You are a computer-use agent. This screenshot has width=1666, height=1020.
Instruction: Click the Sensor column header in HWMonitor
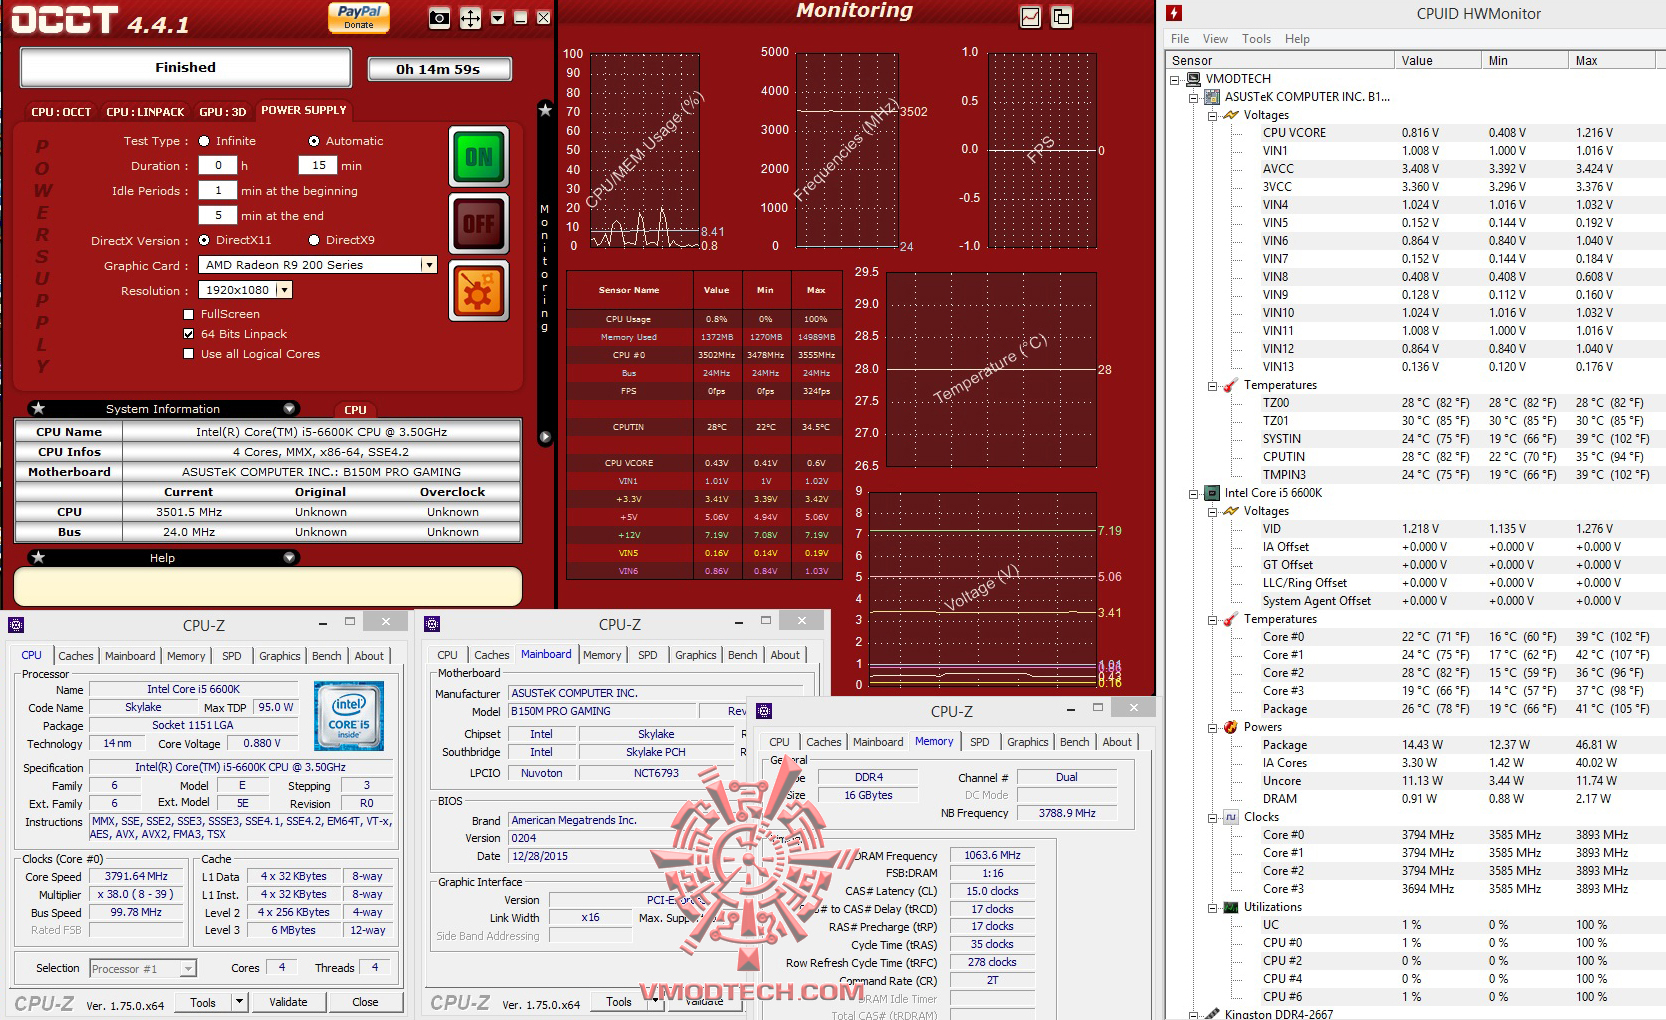[1281, 61]
